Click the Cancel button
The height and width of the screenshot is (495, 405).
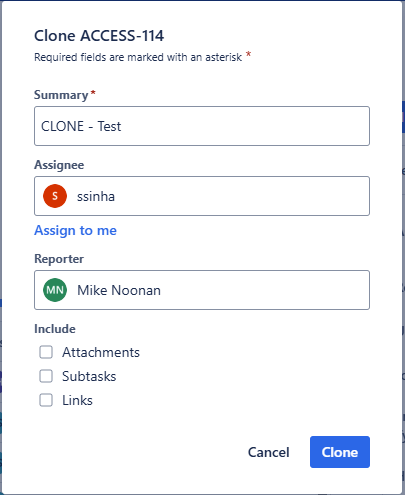click(269, 452)
